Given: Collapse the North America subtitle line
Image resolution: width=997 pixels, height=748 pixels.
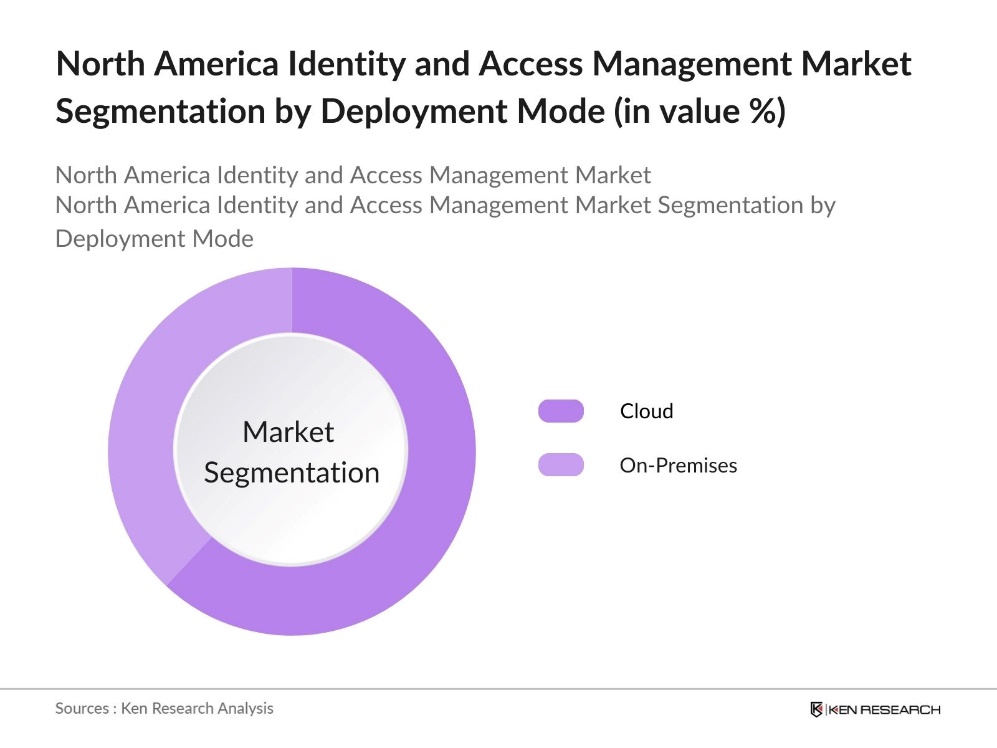Looking at the screenshot, I should [x=352, y=175].
